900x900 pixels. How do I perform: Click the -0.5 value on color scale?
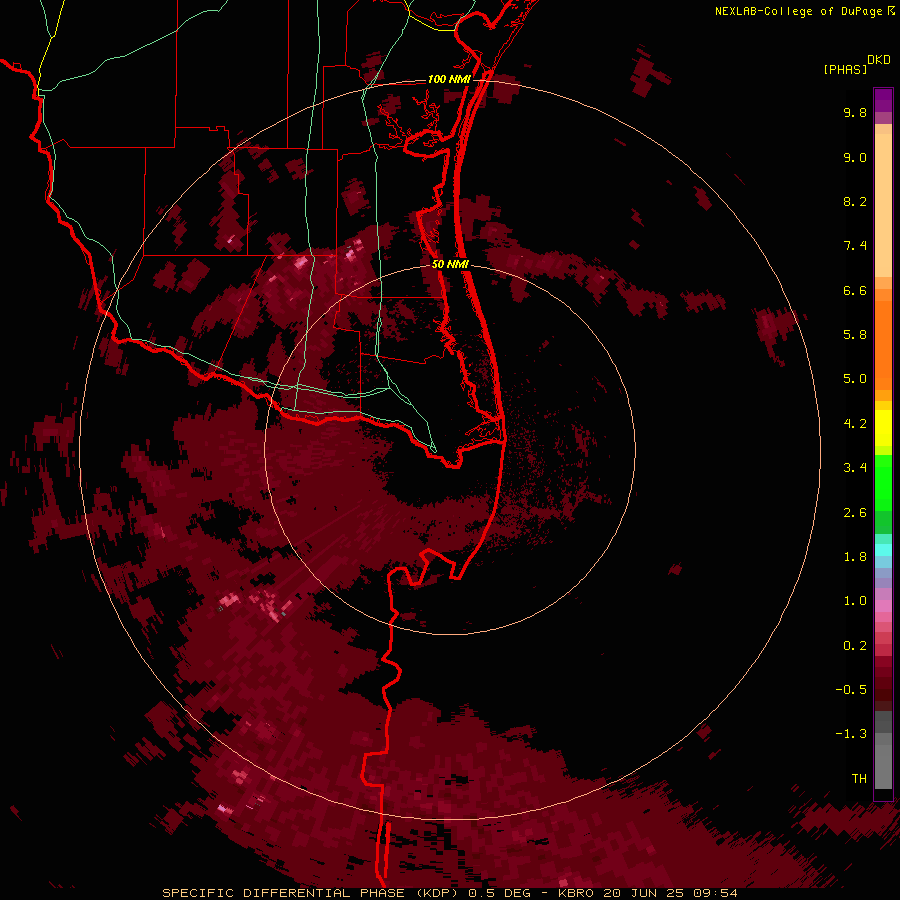[851, 690]
